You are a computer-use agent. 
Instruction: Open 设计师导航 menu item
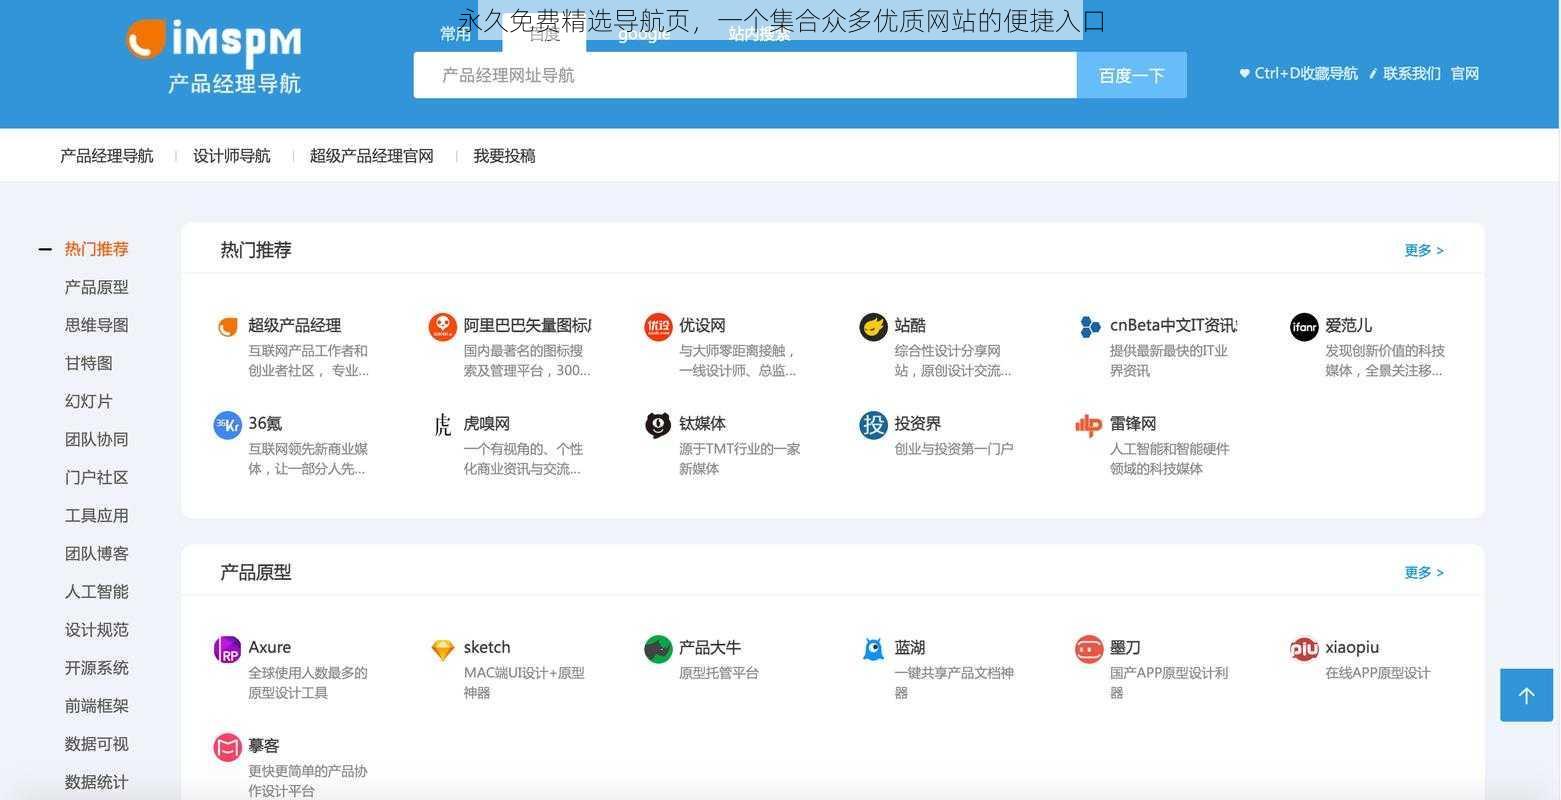point(232,156)
